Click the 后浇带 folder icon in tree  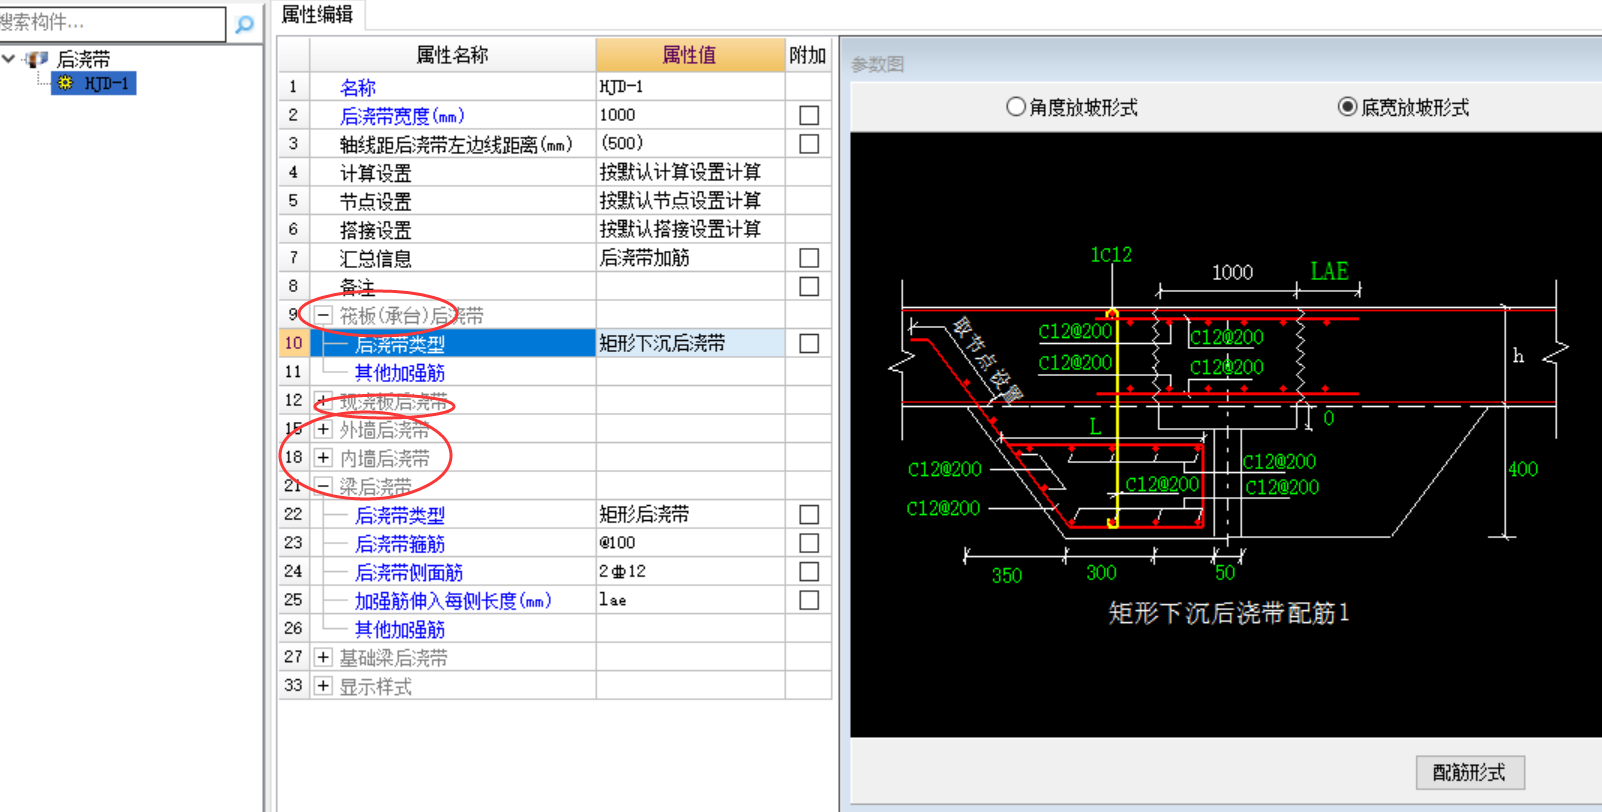tap(37, 59)
